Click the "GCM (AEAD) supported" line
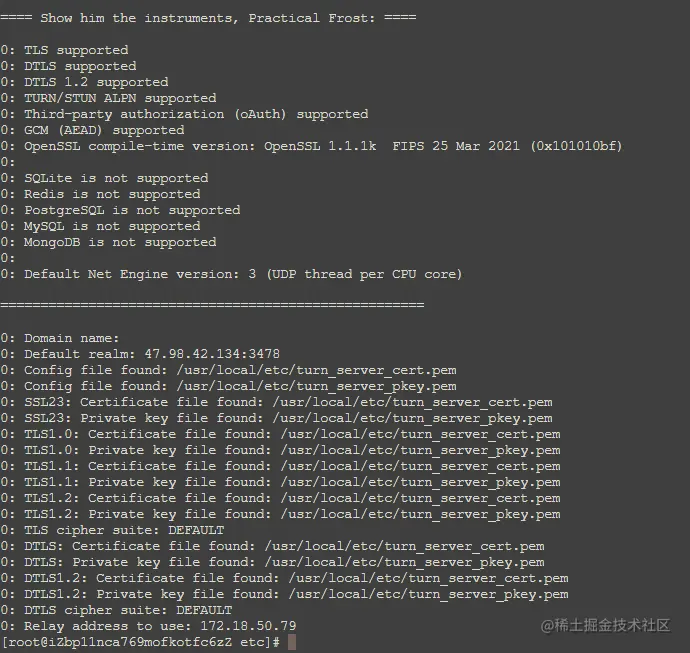Viewport: 690px width, 653px height. (104, 130)
